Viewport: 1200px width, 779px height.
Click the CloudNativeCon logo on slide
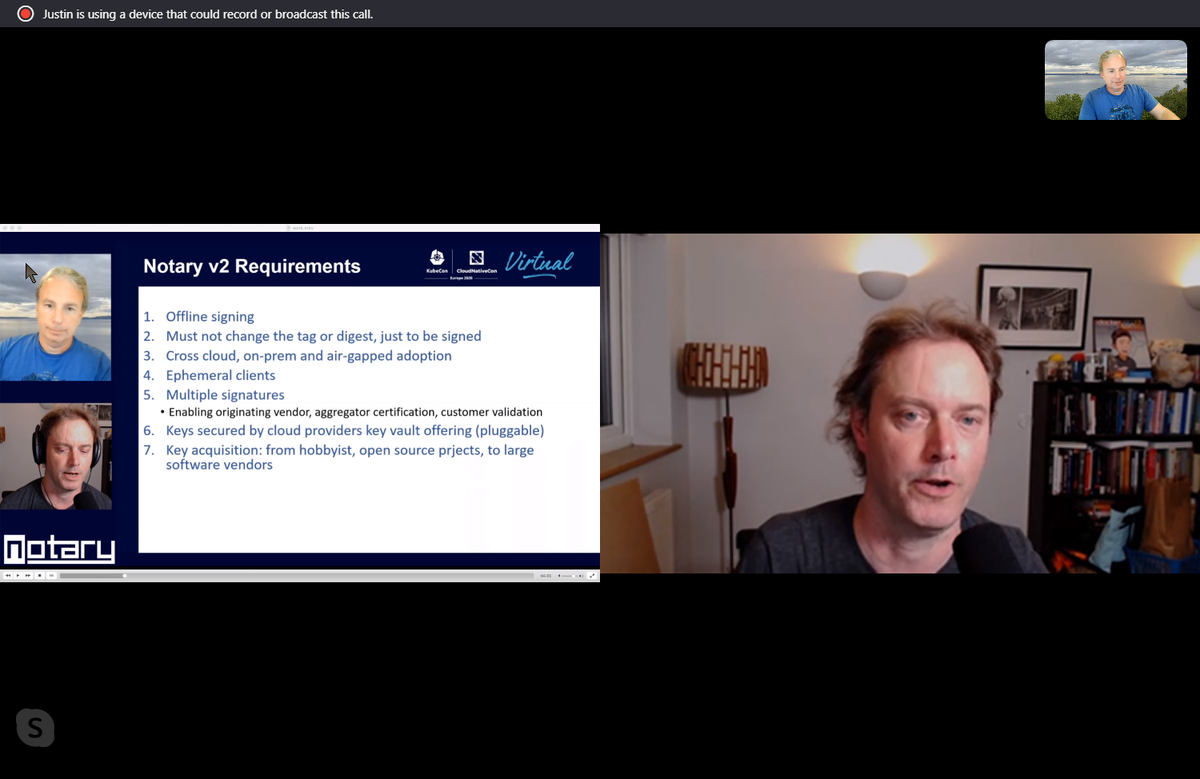coord(476,263)
